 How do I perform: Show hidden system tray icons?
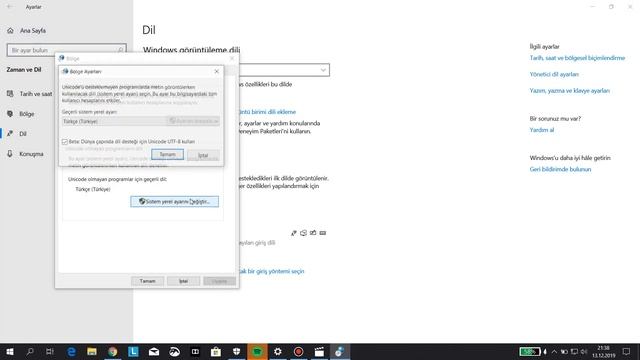coord(554,351)
